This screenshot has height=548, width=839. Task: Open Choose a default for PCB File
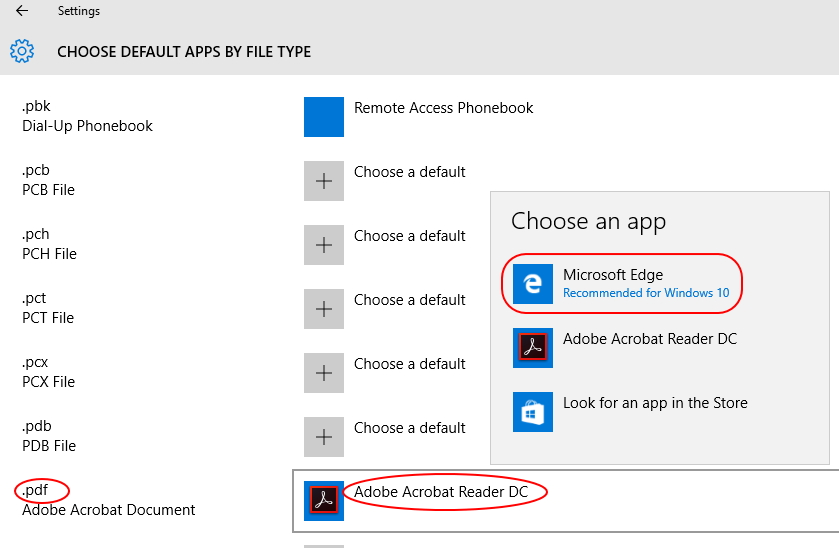point(409,172)
